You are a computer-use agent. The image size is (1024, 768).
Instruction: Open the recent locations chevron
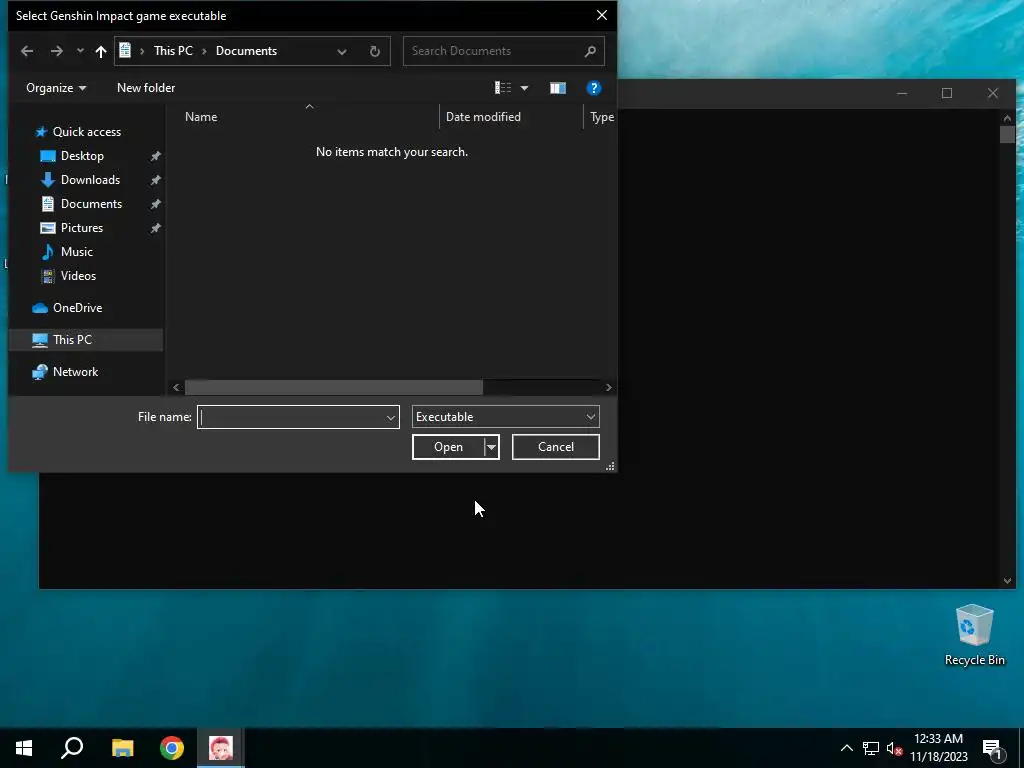(x=80, y=51)
